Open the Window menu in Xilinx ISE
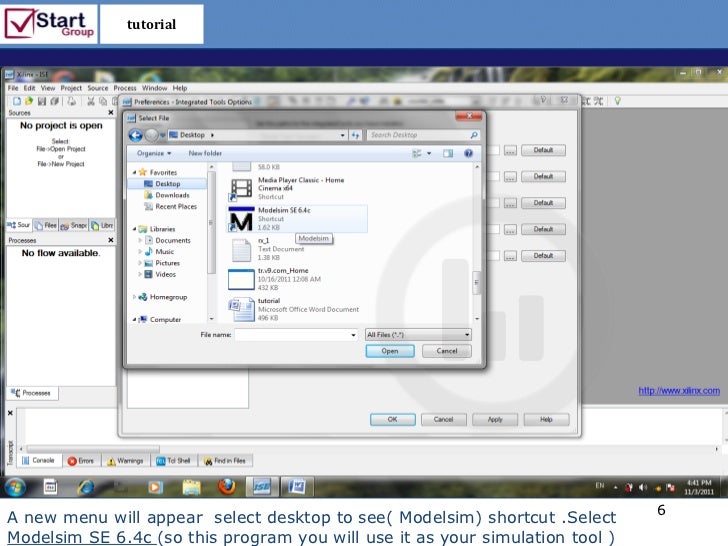728x546 pixels. pyautogui.click(x=155, y=88)
